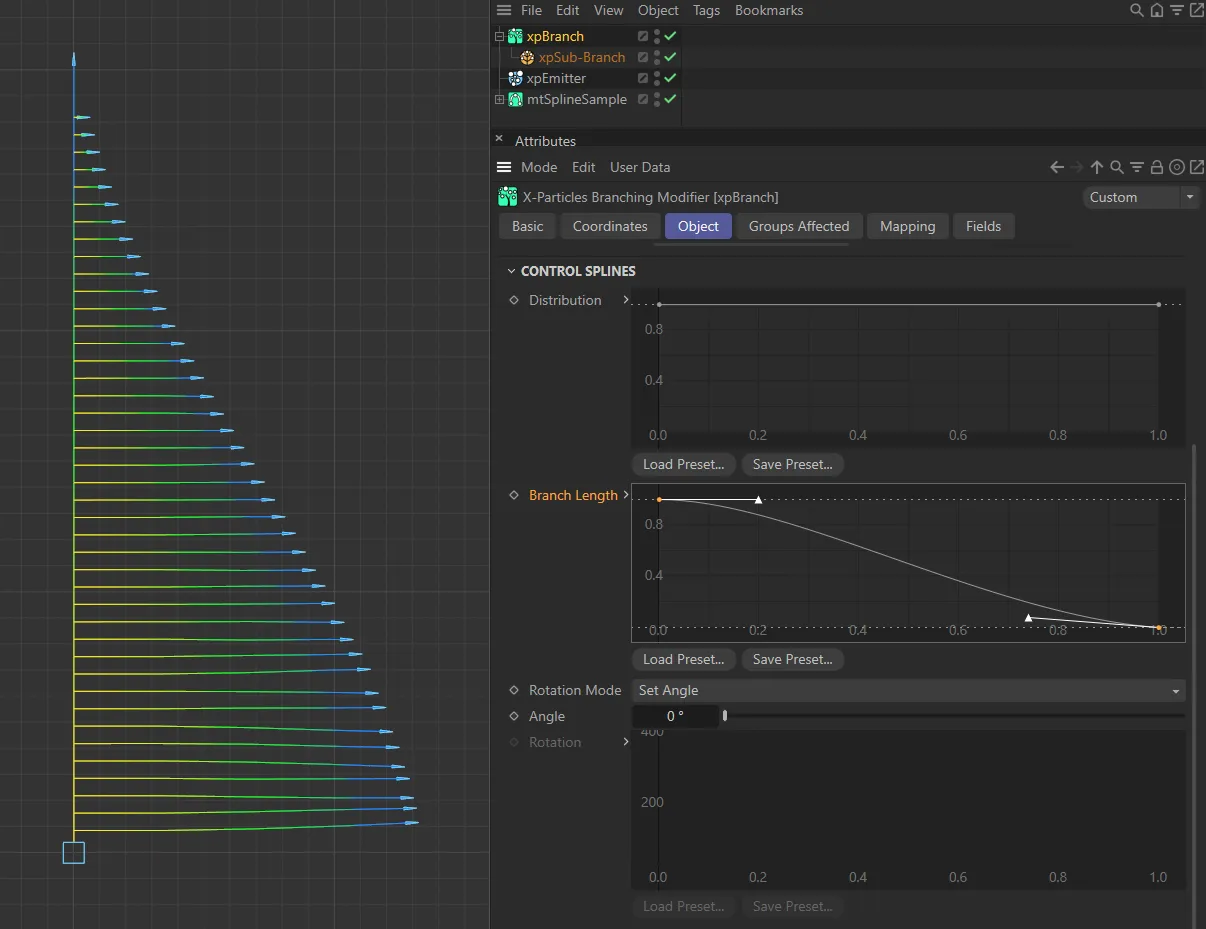Screen dimensions: 1206x929
Task: Lock the Attributes panel
Action: point(1157,167)
